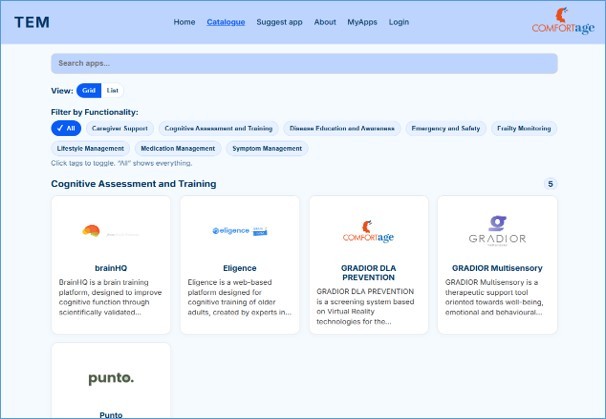The height and width of the screenshot is (419, 606).
Task: Open the brainHQ app logo
Action: tap(111, 231)
